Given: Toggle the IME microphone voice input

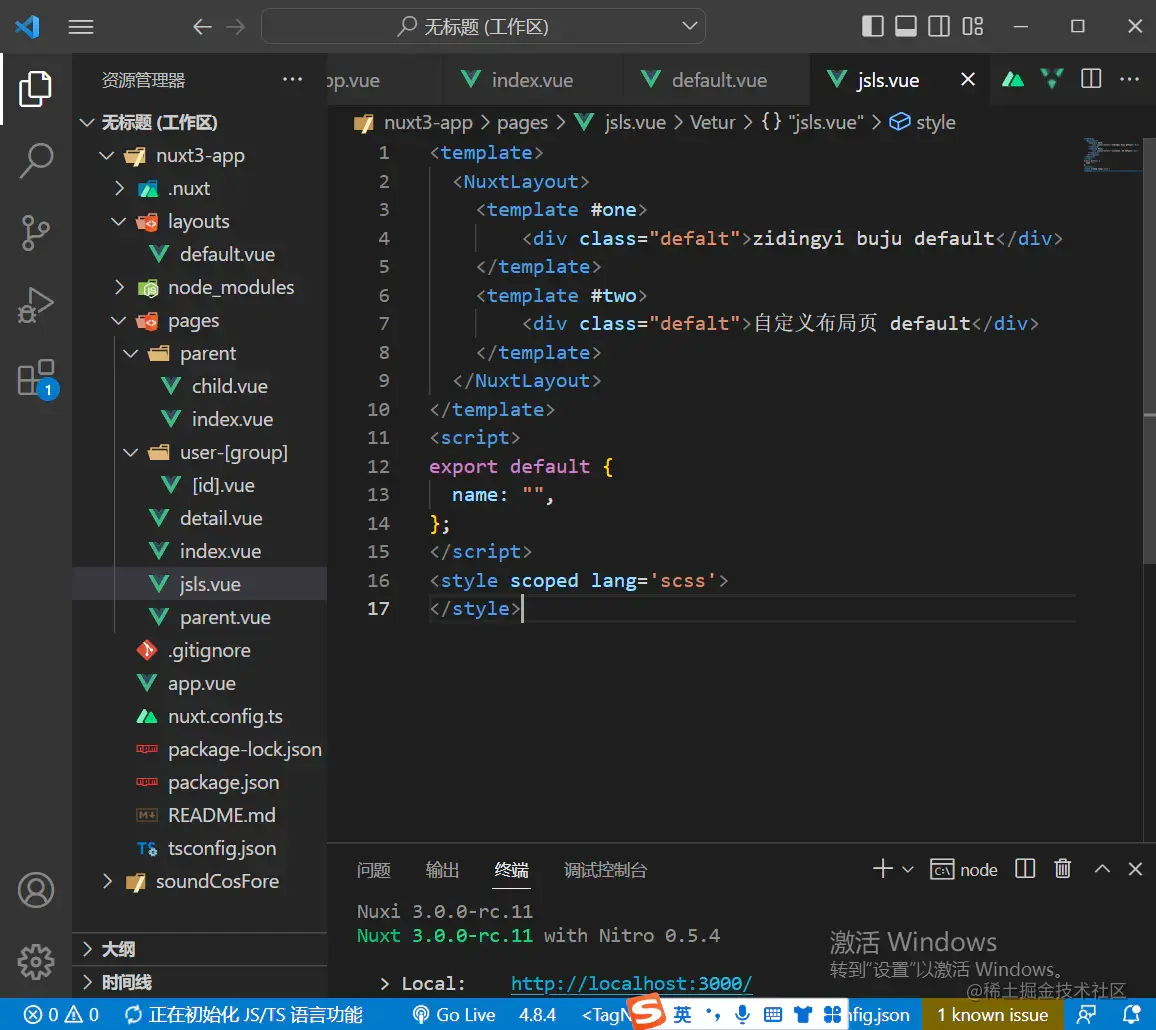Looking at the screenshot, I should [x=742, y=1015].
